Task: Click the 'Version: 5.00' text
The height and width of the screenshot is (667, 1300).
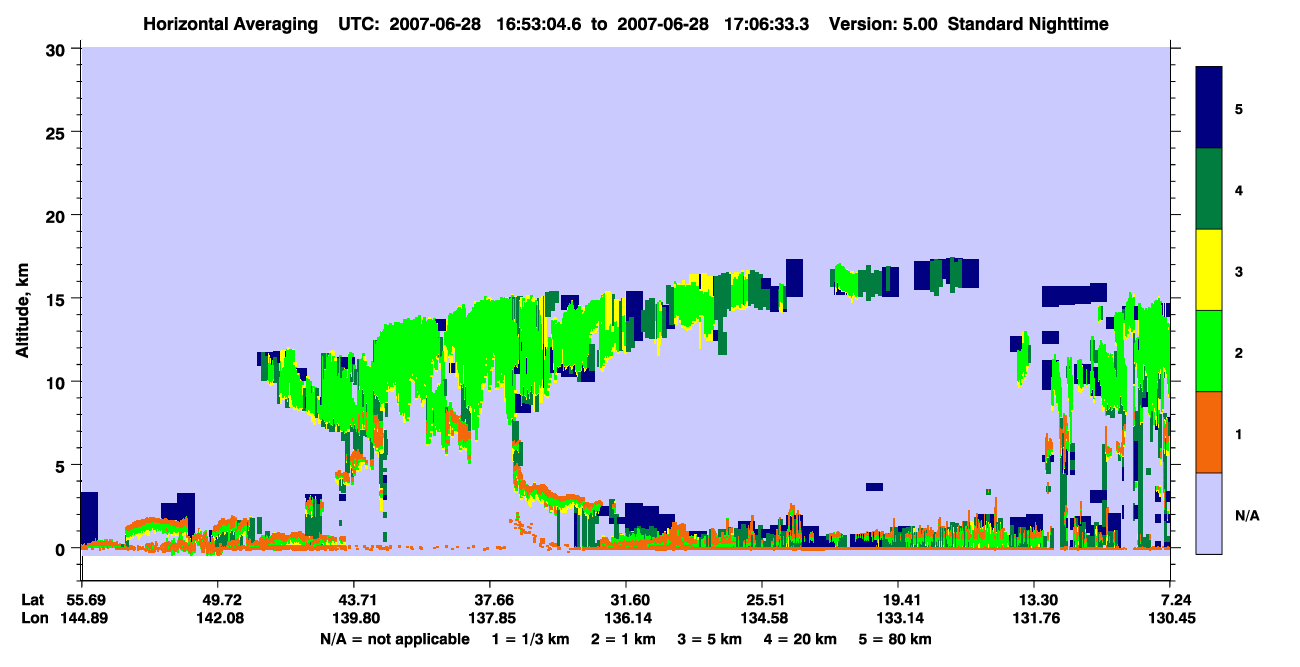Action: click(884, 23)
